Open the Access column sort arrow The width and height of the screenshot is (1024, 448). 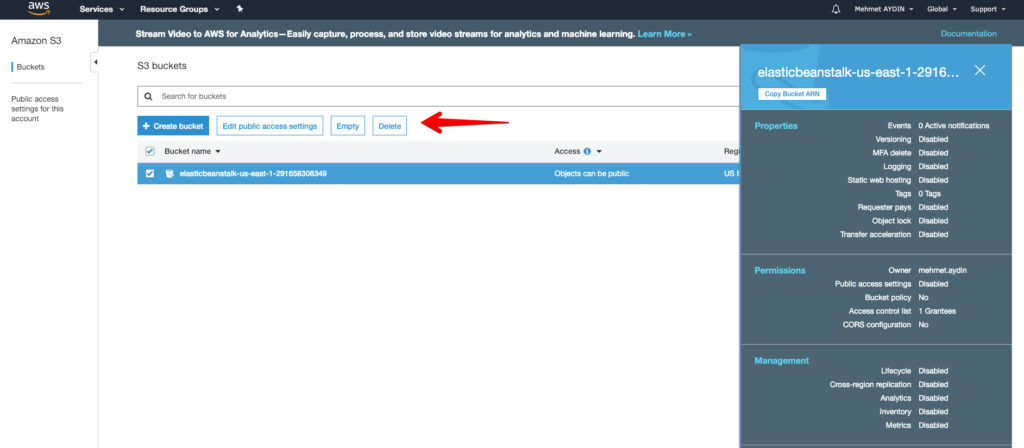click(599, 152)
